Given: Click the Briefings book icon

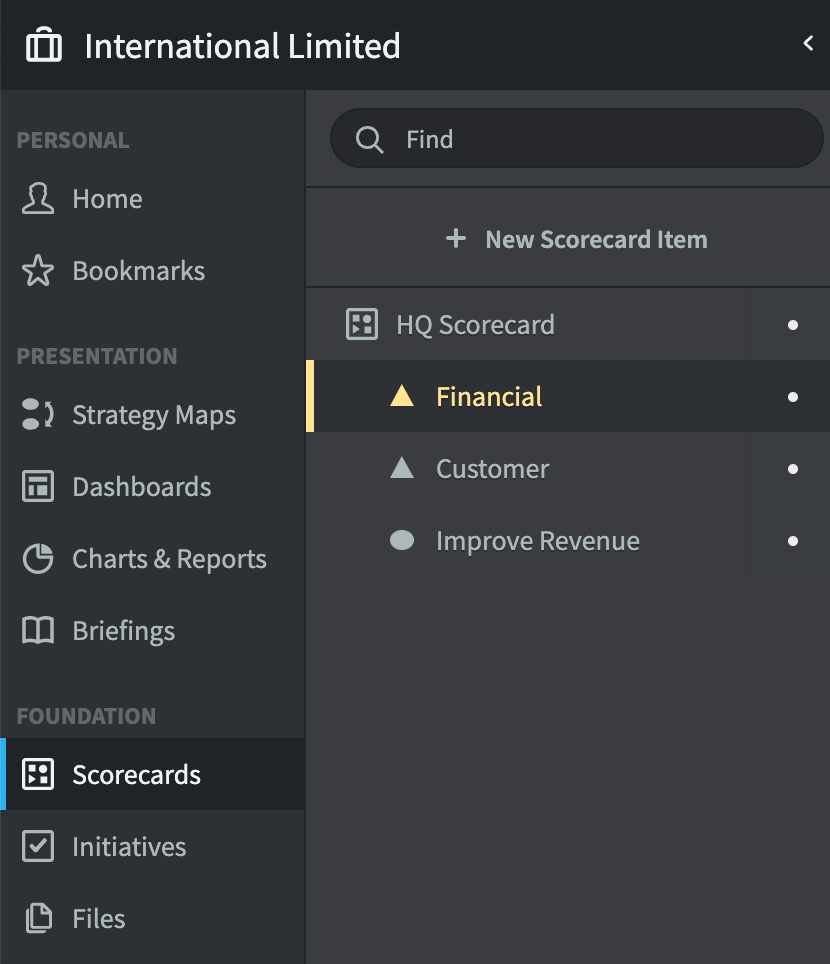Looking at the screenshot, I should coord(37,630).
